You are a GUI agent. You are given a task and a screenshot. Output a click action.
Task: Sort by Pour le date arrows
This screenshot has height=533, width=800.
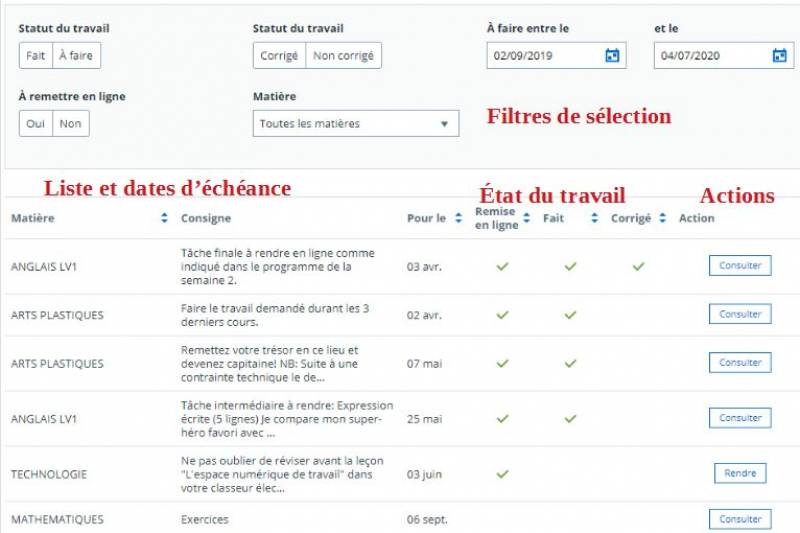(x=458, y=218)
